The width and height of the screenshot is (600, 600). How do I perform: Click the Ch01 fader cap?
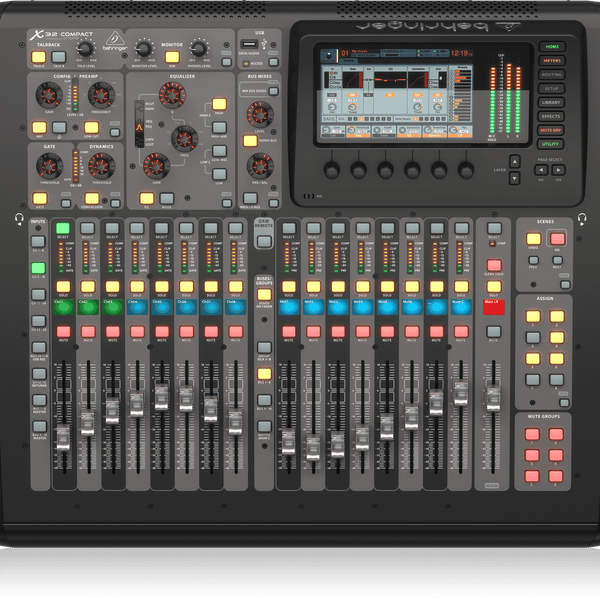(64, 437)
